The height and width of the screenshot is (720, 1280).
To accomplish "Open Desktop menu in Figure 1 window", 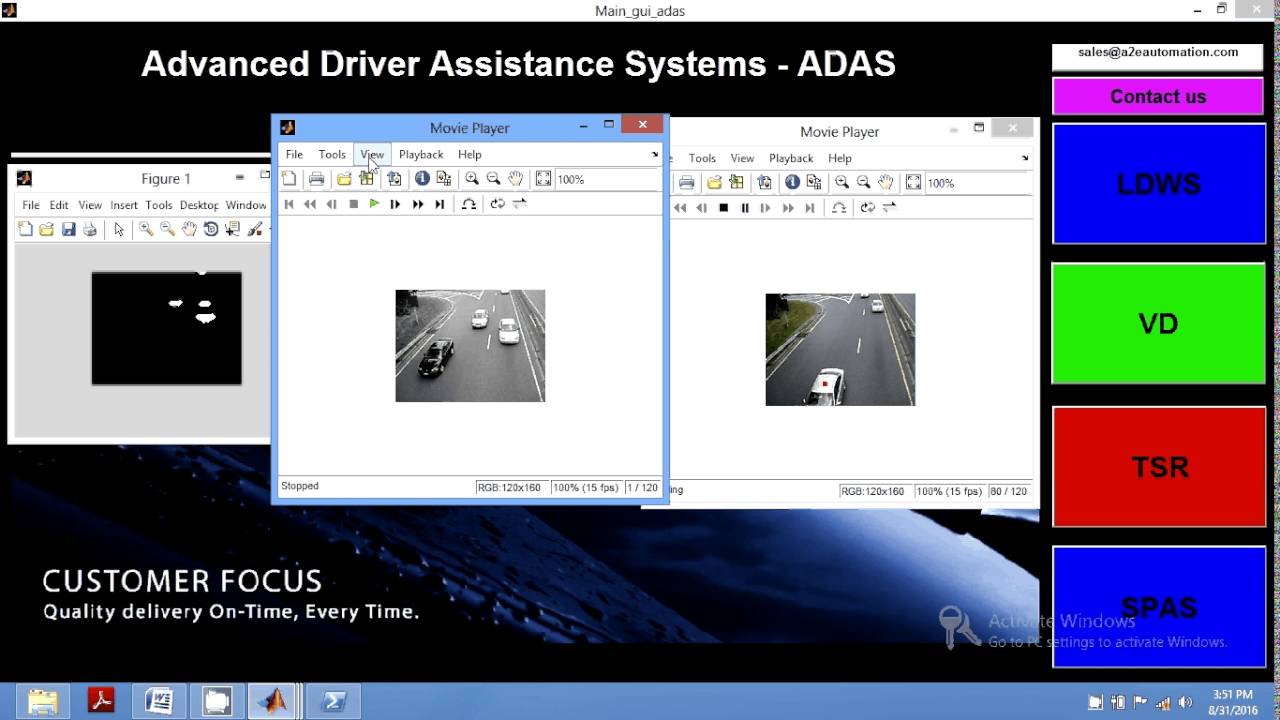I will (199, 205).
